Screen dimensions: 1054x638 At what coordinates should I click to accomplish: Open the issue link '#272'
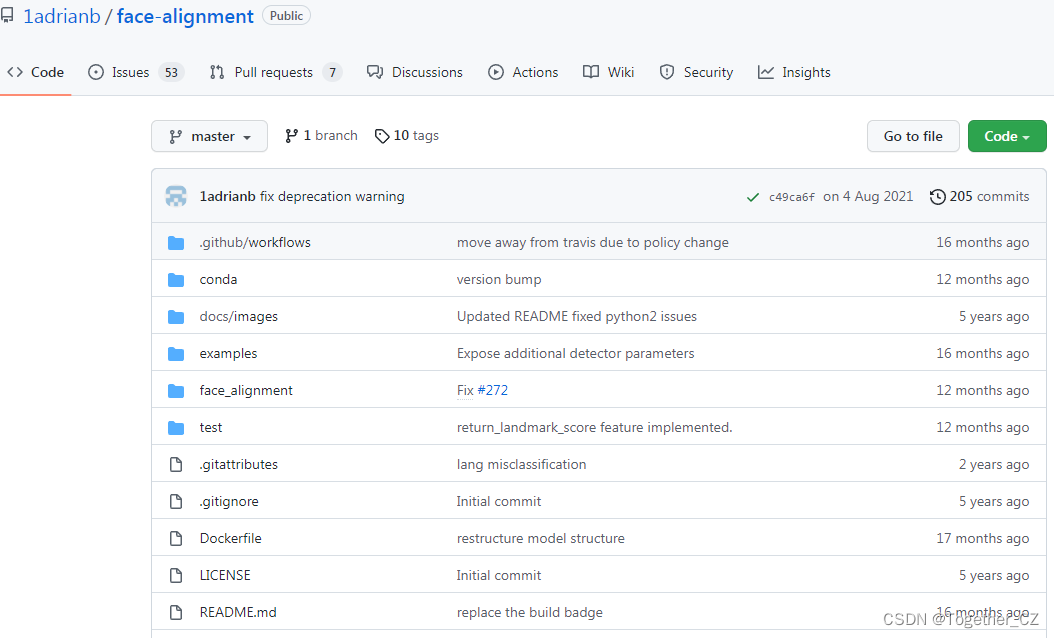(493, 390)
